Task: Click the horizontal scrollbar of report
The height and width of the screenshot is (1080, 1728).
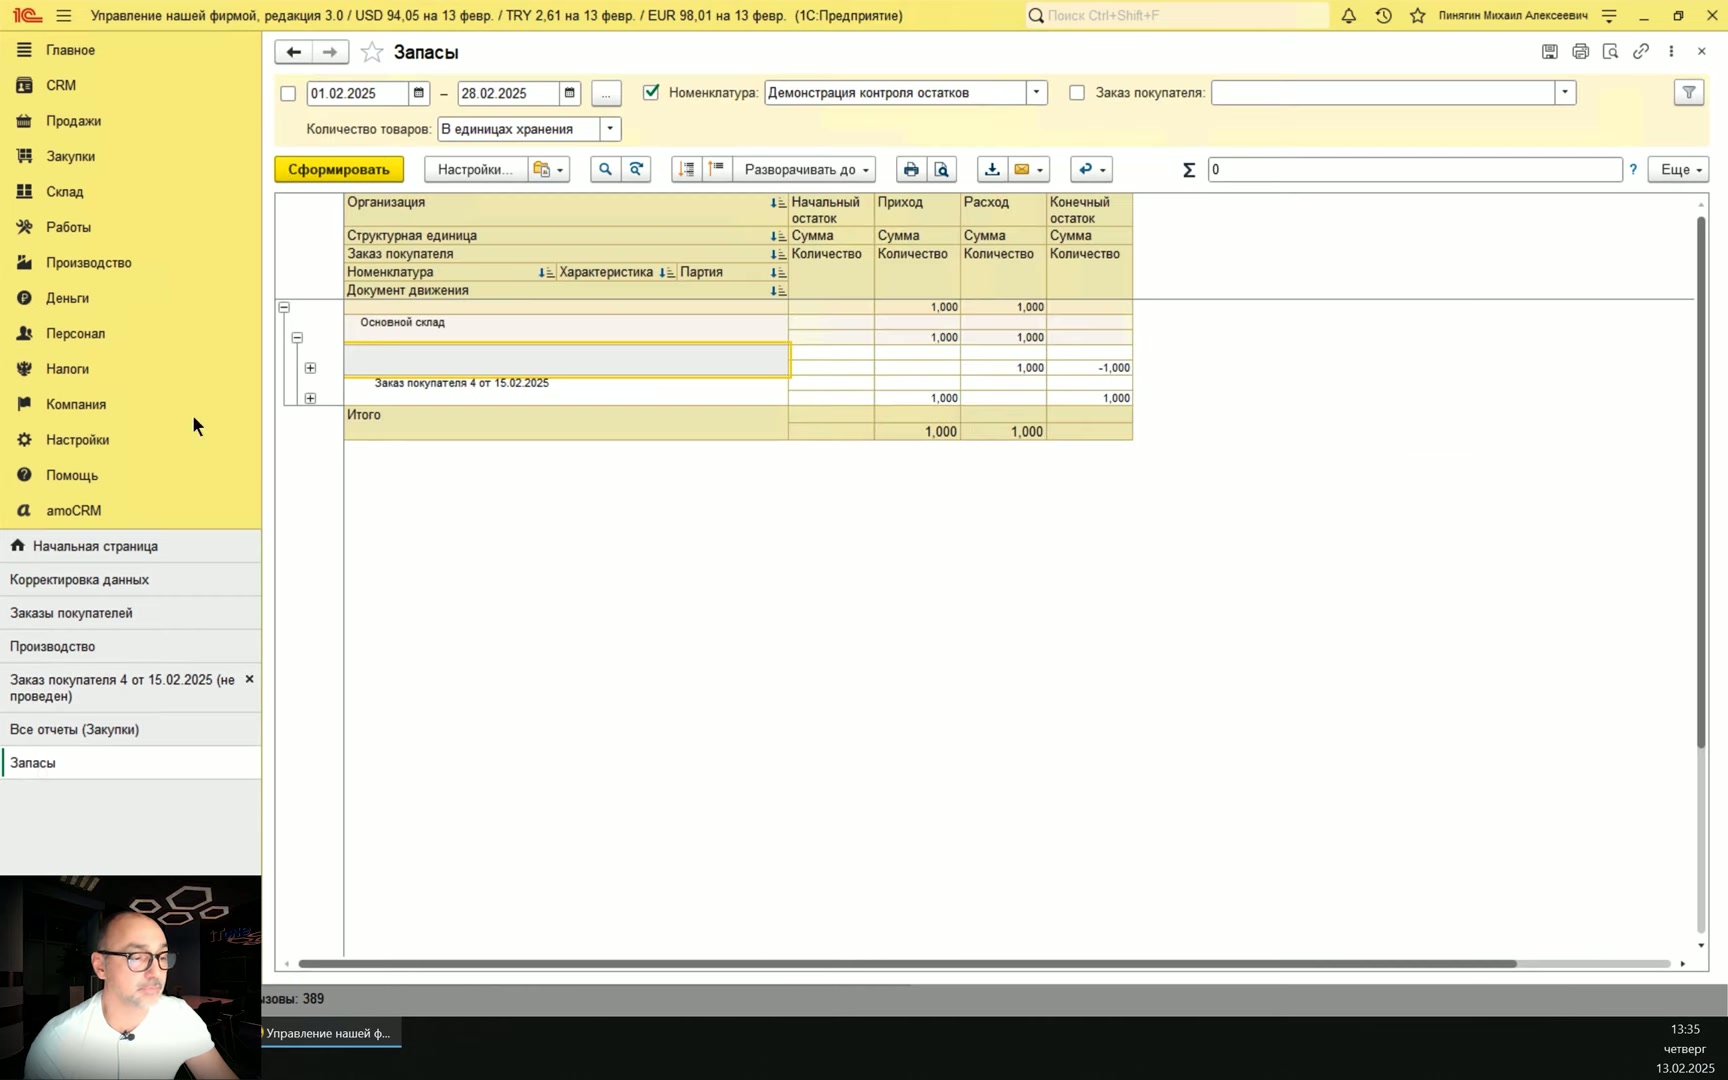Action: click(x=907, y=964)
